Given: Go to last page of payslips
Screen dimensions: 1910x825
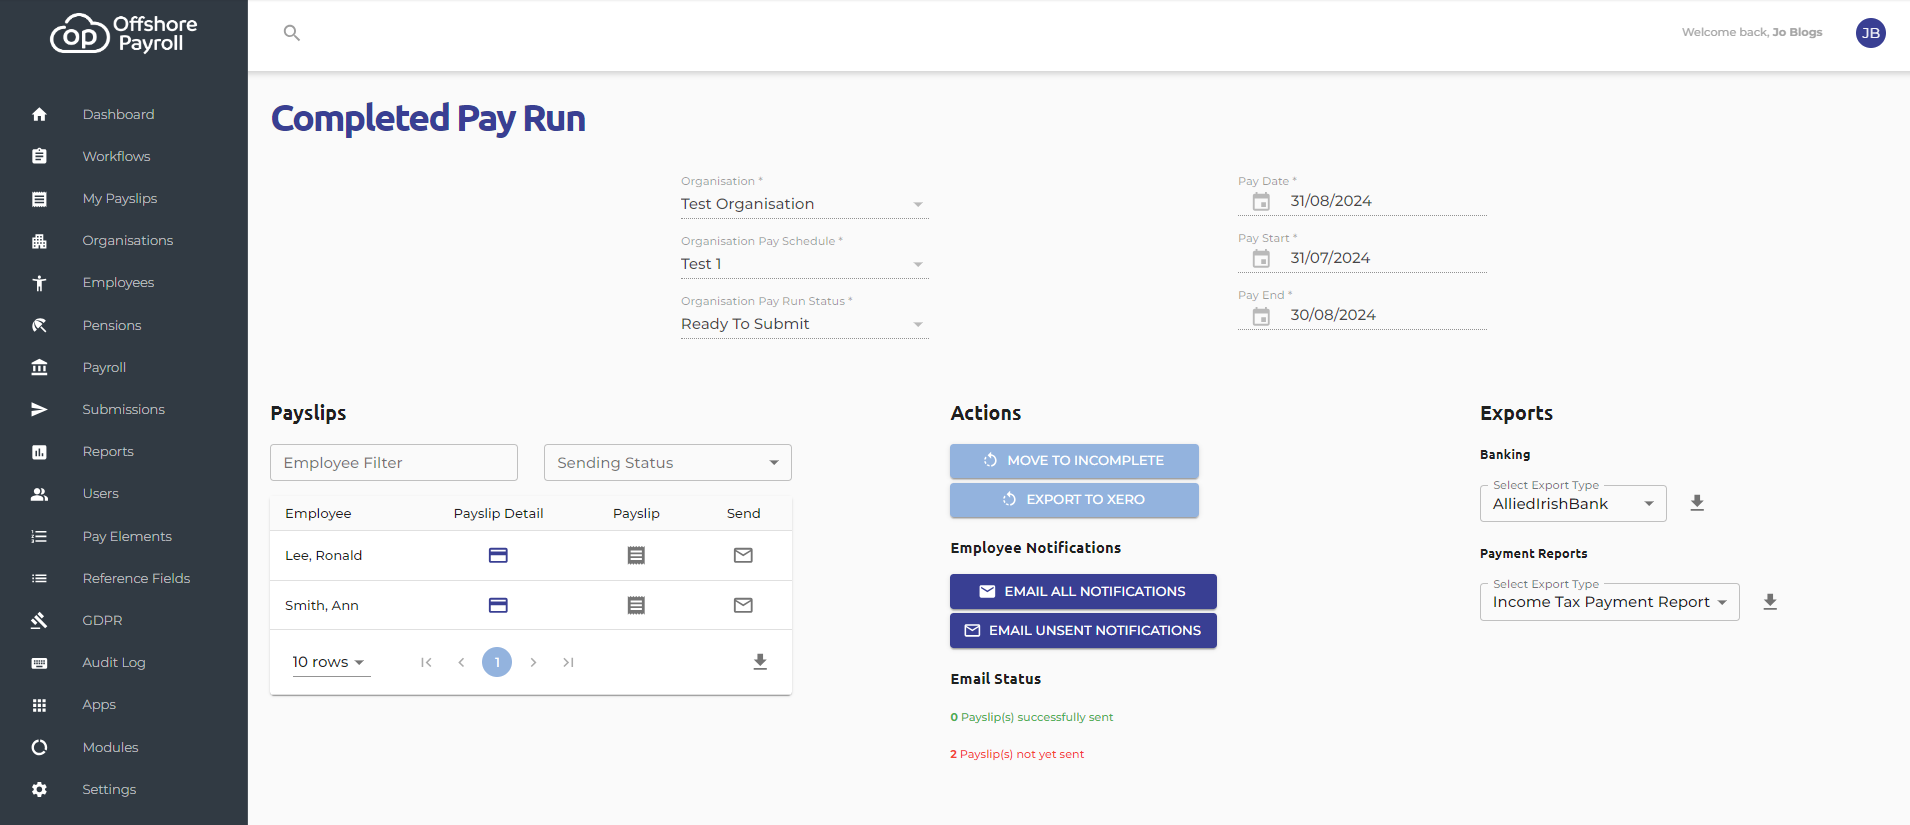Looking at the screenshot, I should (x=568, y=662).
